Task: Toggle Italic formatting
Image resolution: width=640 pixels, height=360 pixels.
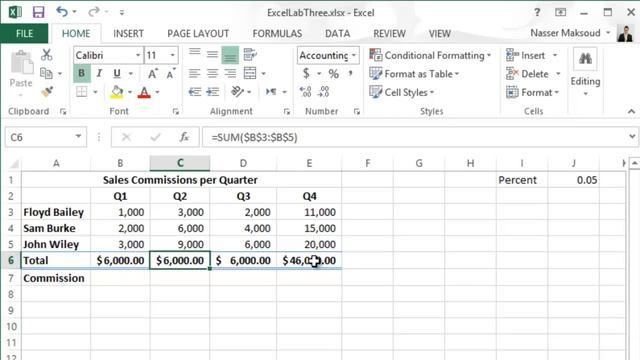Action: click(99, 73)
